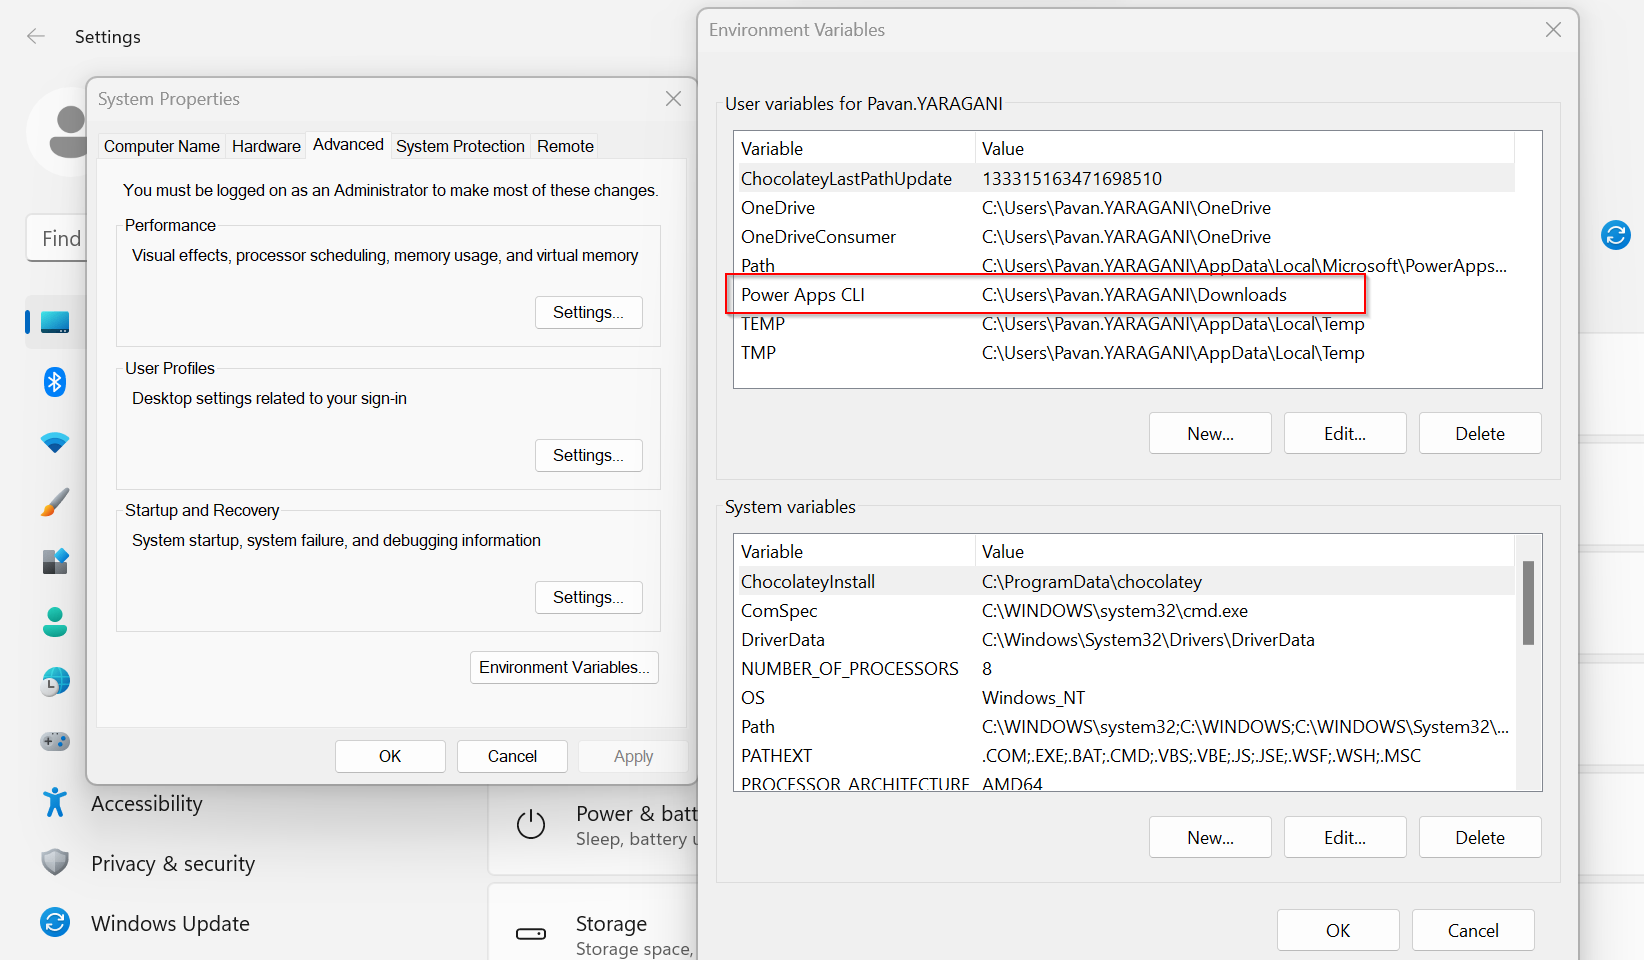Image resolution: width=1644 pixels, height=960 pixels.
Task: Click the Windows Update sync icon
Action: click(x=55, y=922)
